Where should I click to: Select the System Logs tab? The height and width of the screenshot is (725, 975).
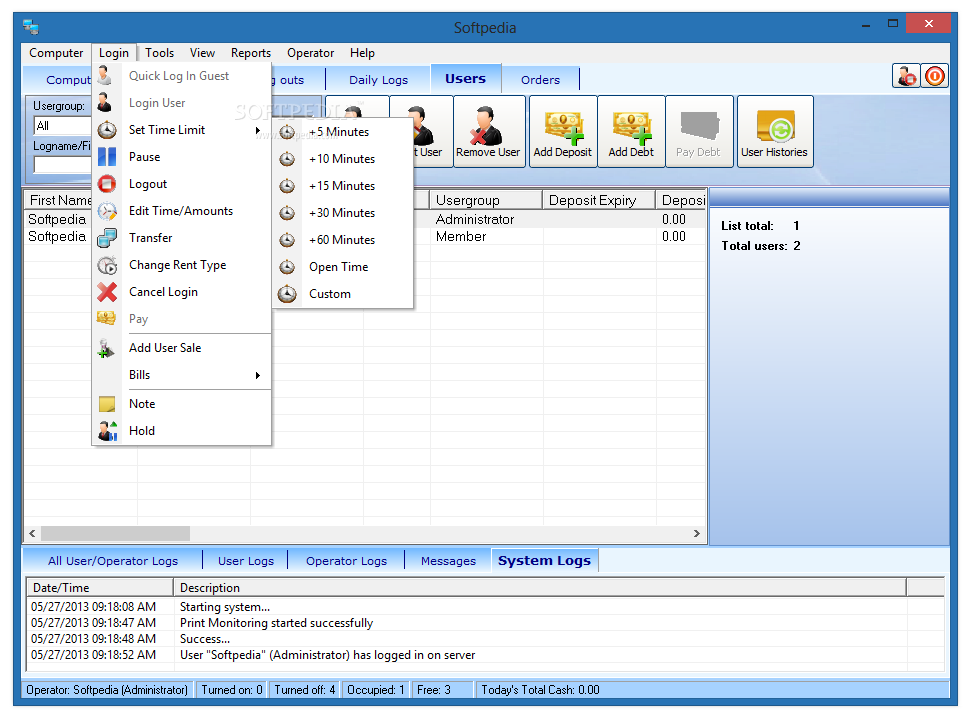click(544, 560)
